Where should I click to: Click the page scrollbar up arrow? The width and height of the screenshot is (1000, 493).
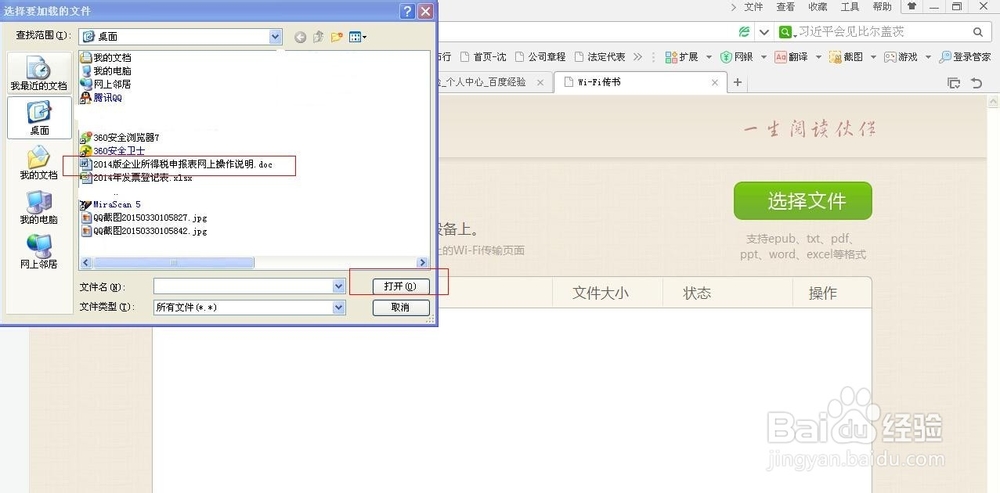click(x=994, y=101)
